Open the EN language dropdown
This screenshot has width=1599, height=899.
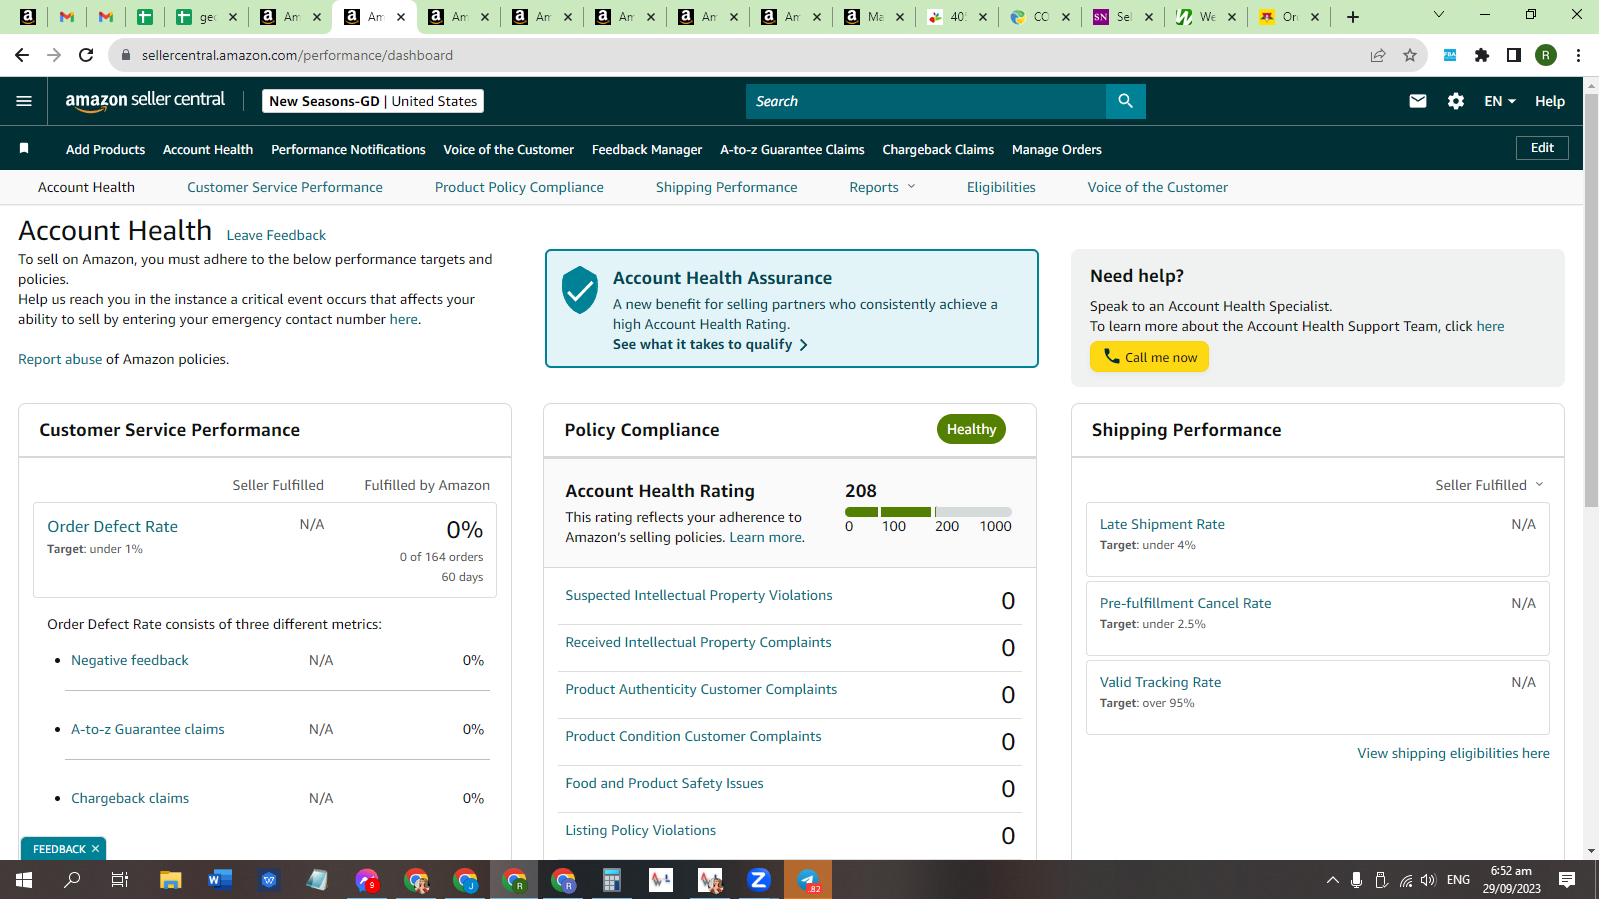1499,101
